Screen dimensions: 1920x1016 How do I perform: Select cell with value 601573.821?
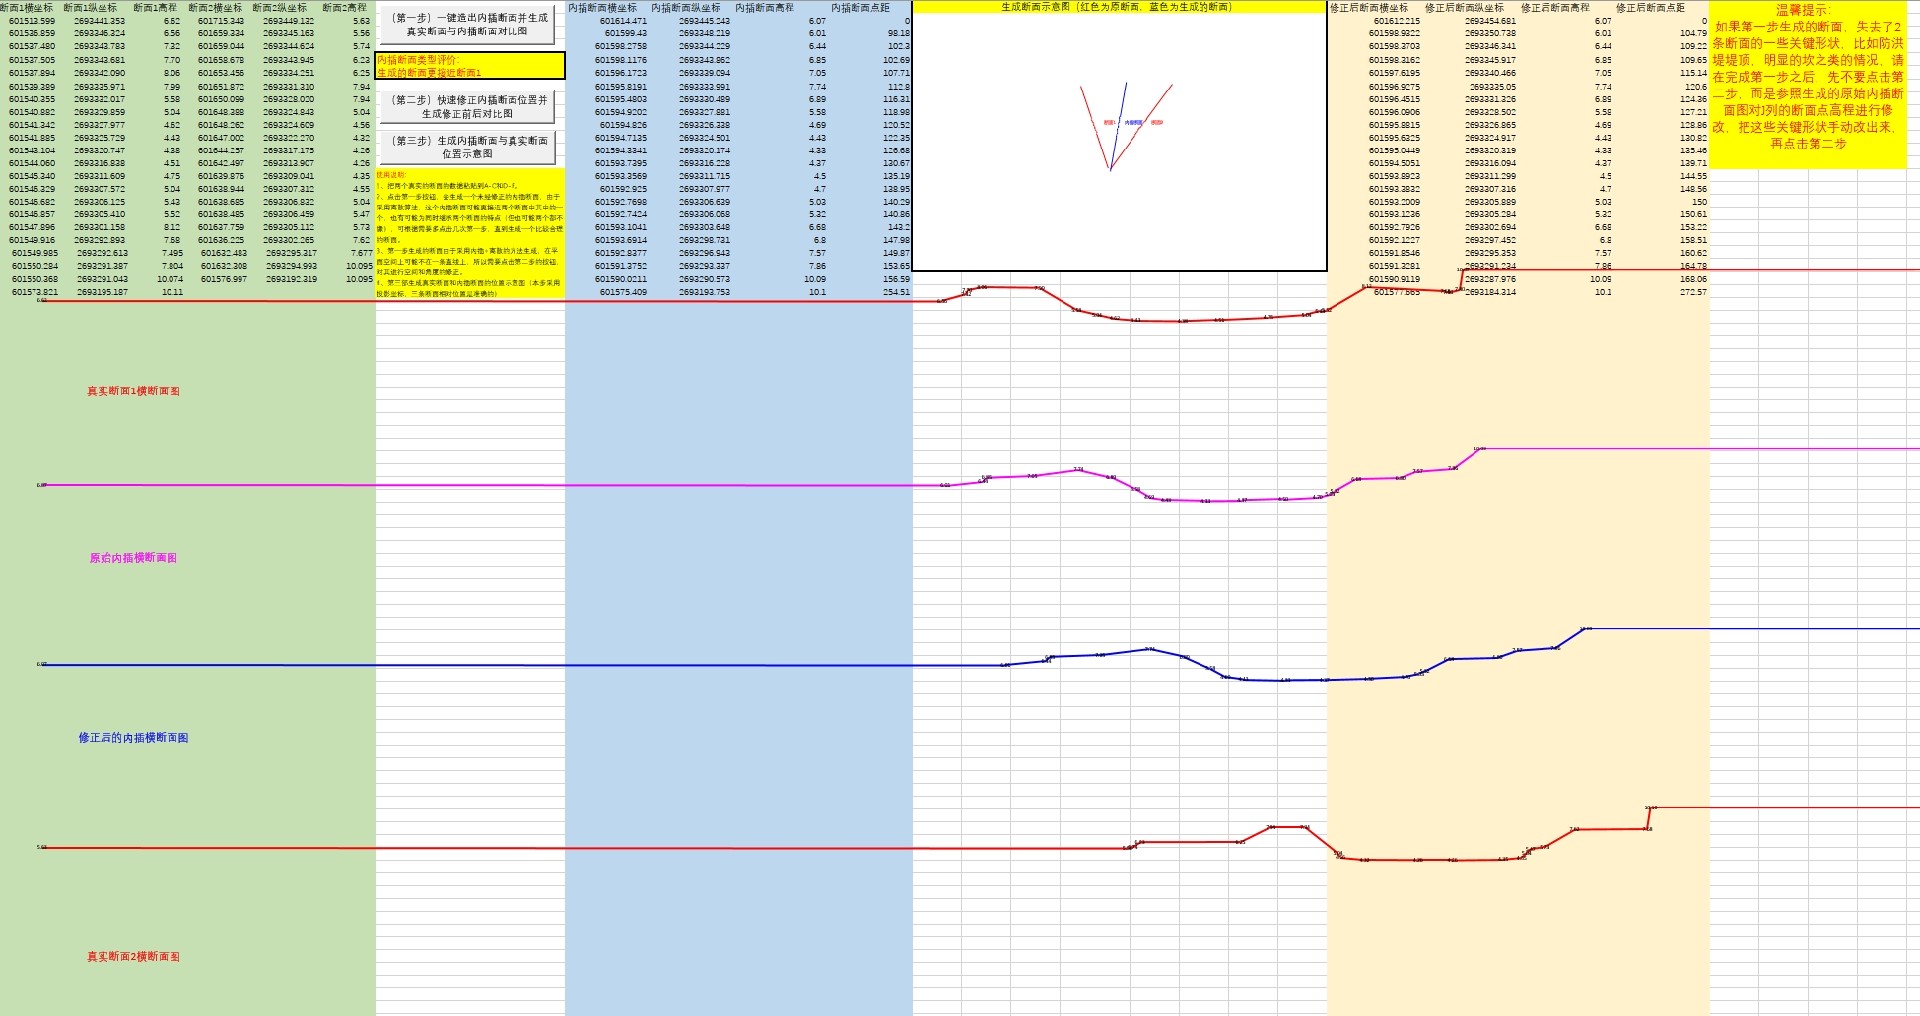tap(35, 292)
